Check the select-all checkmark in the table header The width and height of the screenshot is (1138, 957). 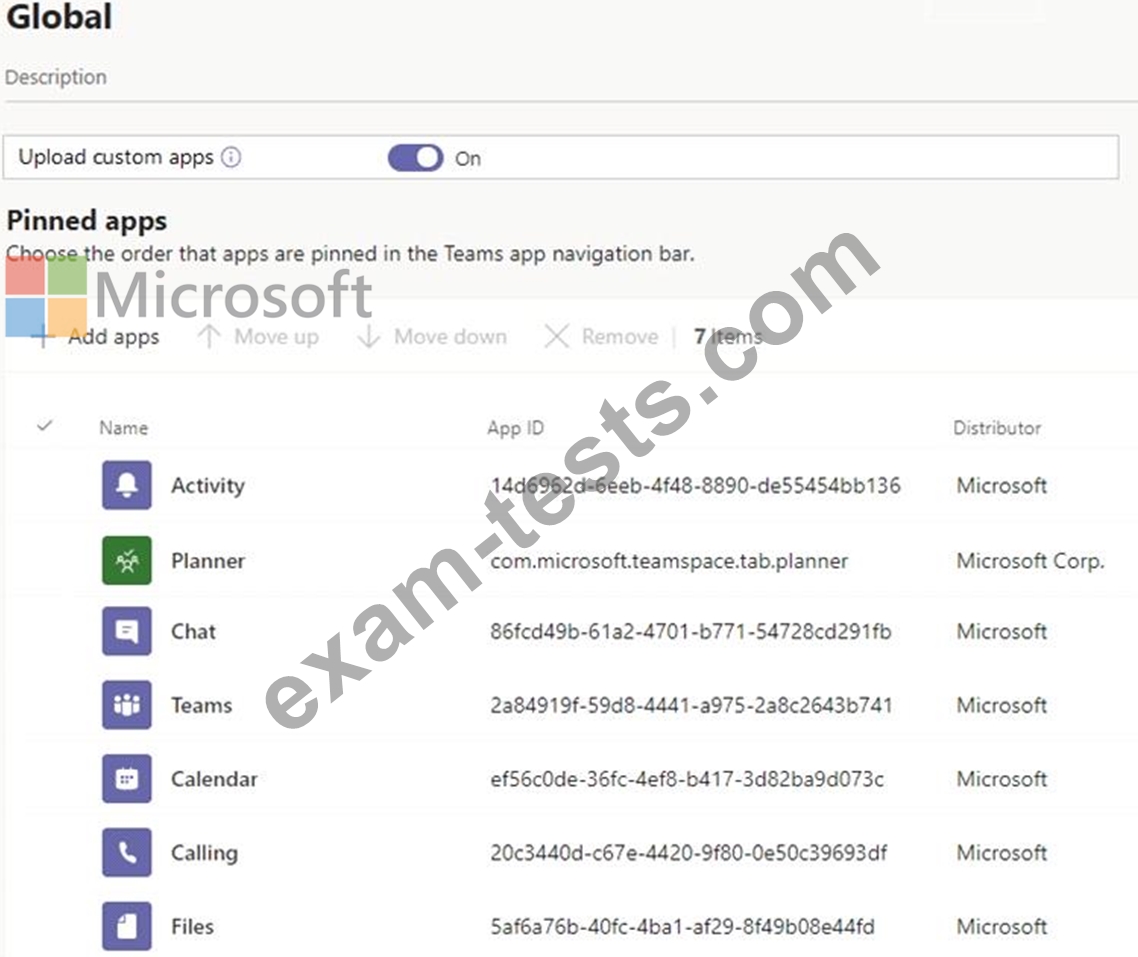[x=45, y=426]
